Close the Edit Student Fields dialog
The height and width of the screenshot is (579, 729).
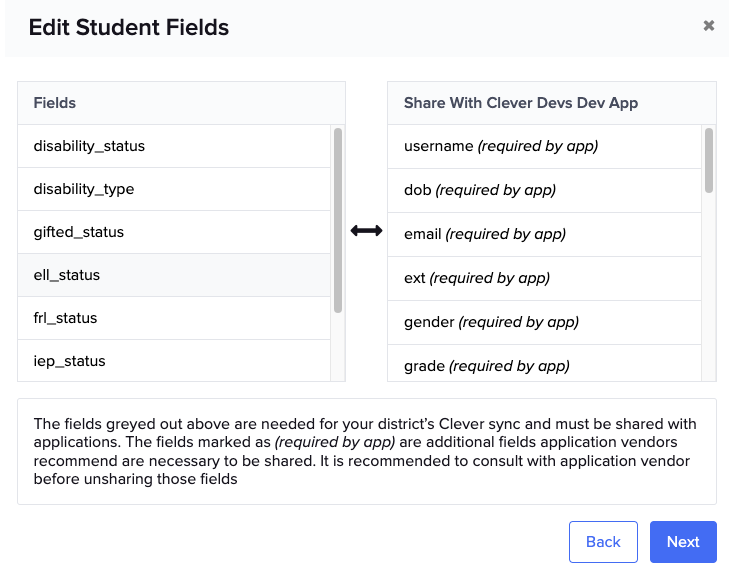coord(709,26)
